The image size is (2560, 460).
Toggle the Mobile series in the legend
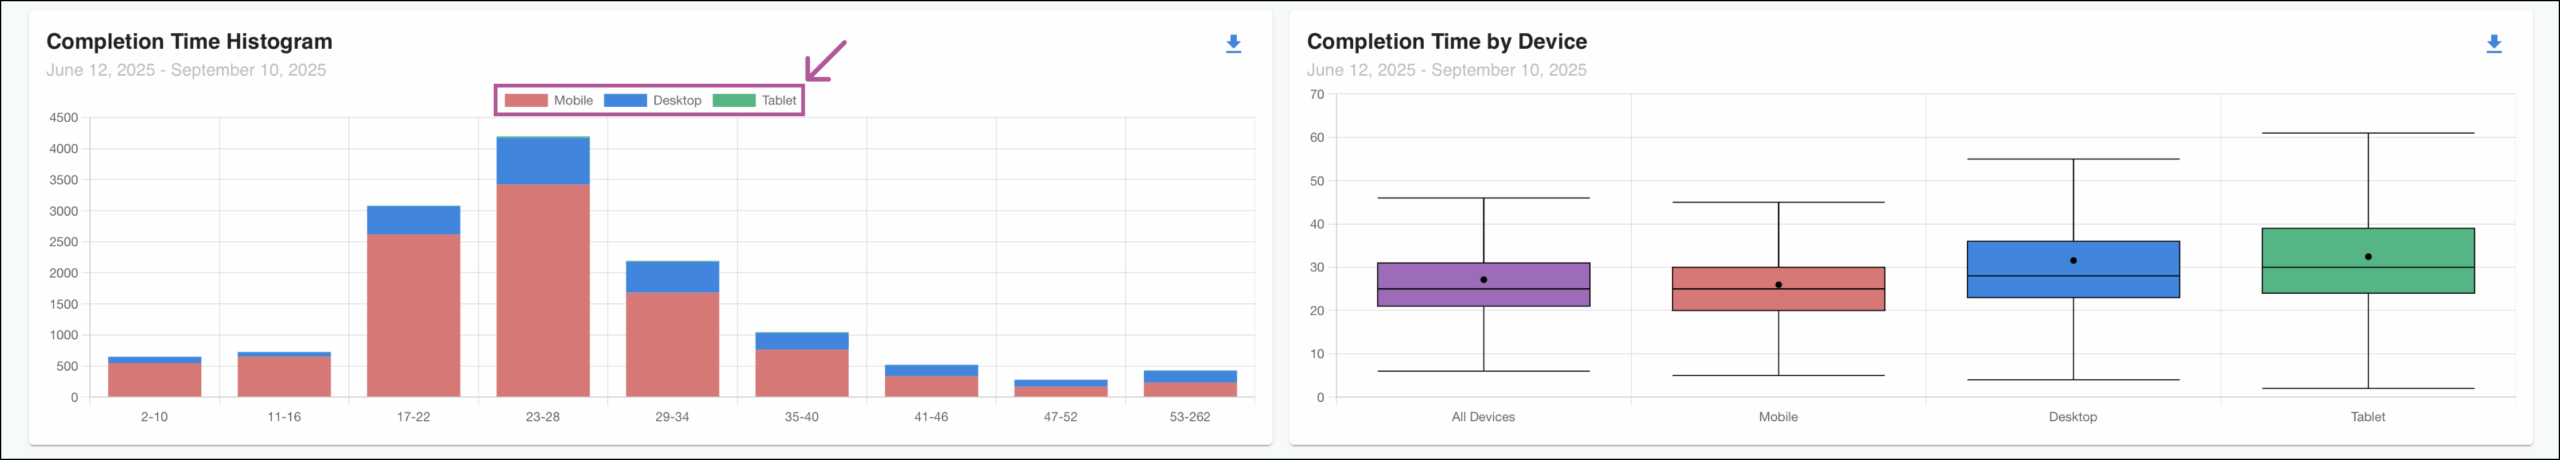point(573,101)
